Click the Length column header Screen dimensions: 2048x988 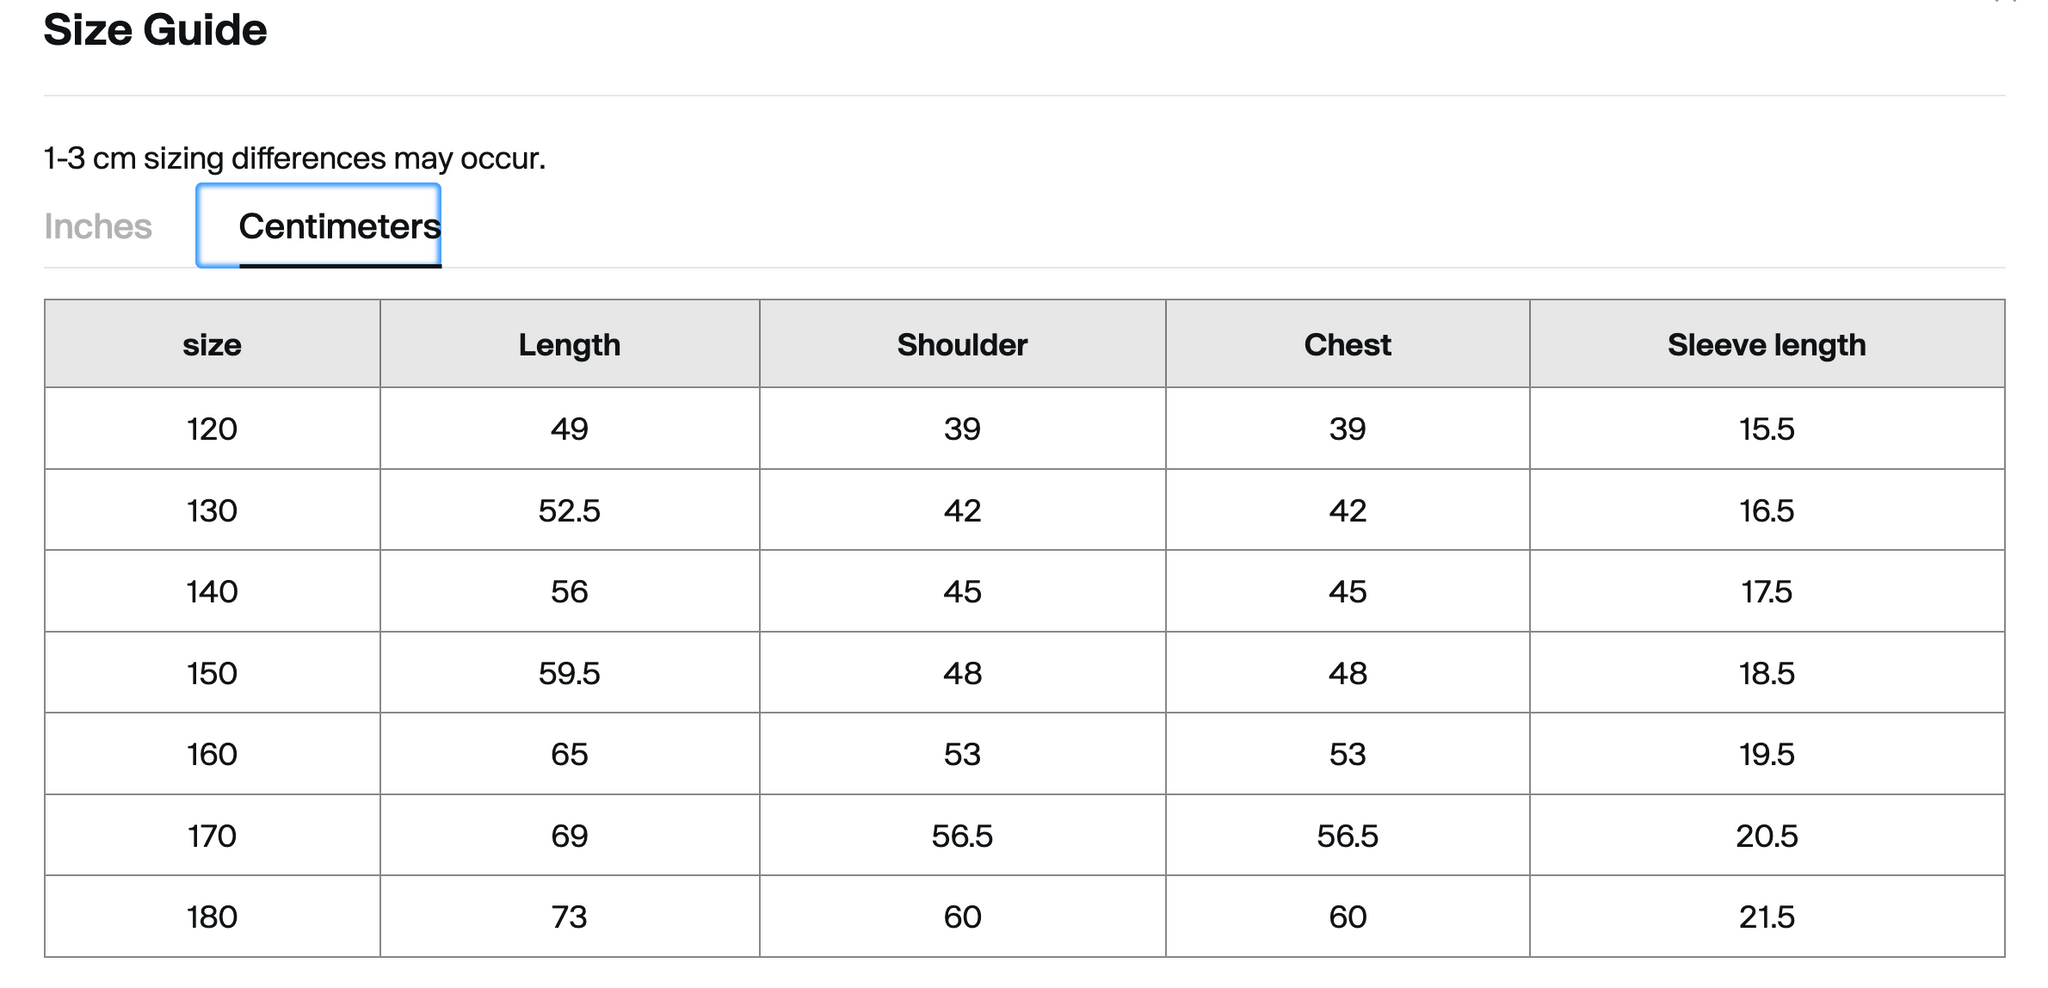tap(570, 344)
